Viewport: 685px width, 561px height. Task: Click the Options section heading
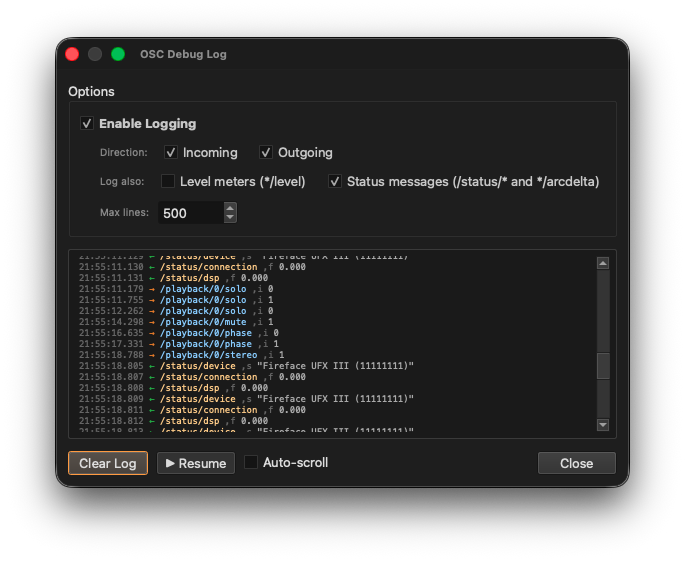91,91
